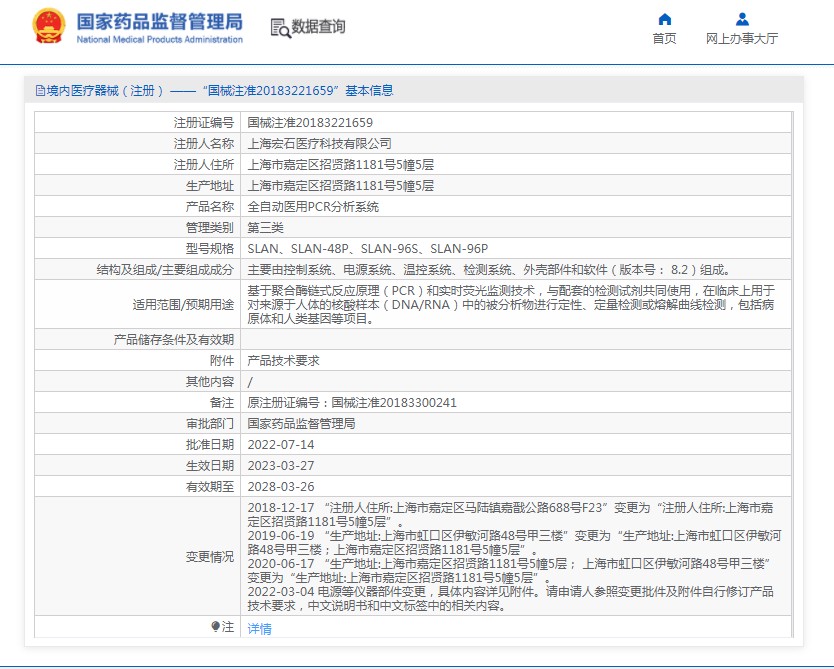Image resolution: width=834 pixels, height=669 pixels.
Task: Click the user profile icon above 网上办事大厅
Action: [742, 19]
